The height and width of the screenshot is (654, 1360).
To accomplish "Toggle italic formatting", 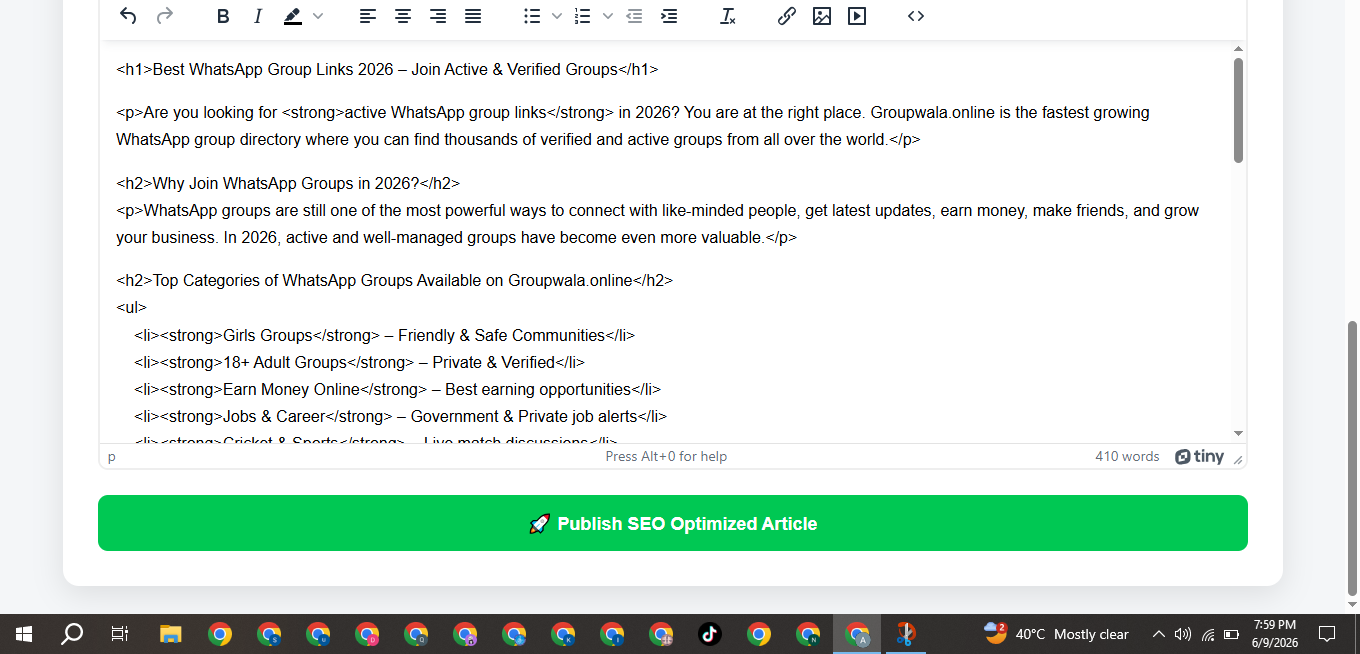I will tap(258, 16).
